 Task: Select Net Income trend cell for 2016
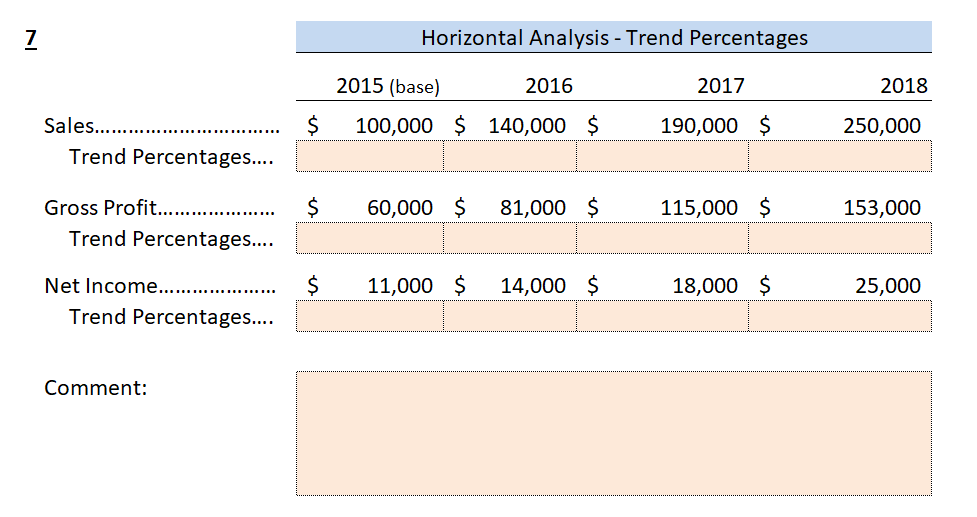pos(510,316)
